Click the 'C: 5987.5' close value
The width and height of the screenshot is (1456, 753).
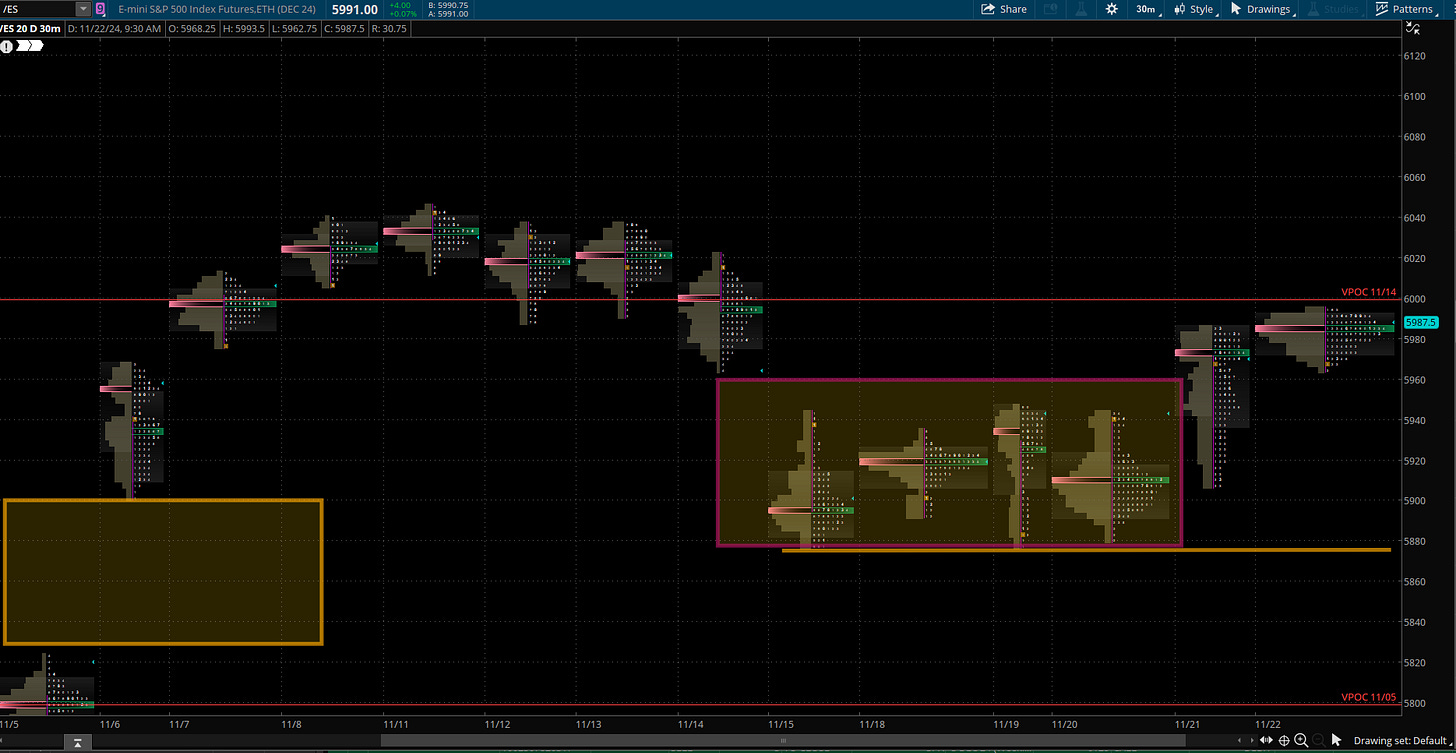(x=343, y=28)
